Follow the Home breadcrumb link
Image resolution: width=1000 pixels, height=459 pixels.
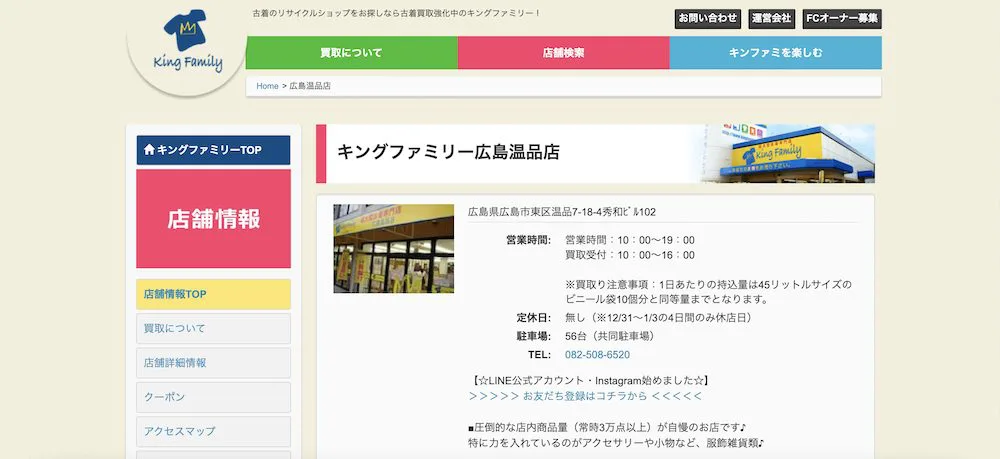pos(267,86)
